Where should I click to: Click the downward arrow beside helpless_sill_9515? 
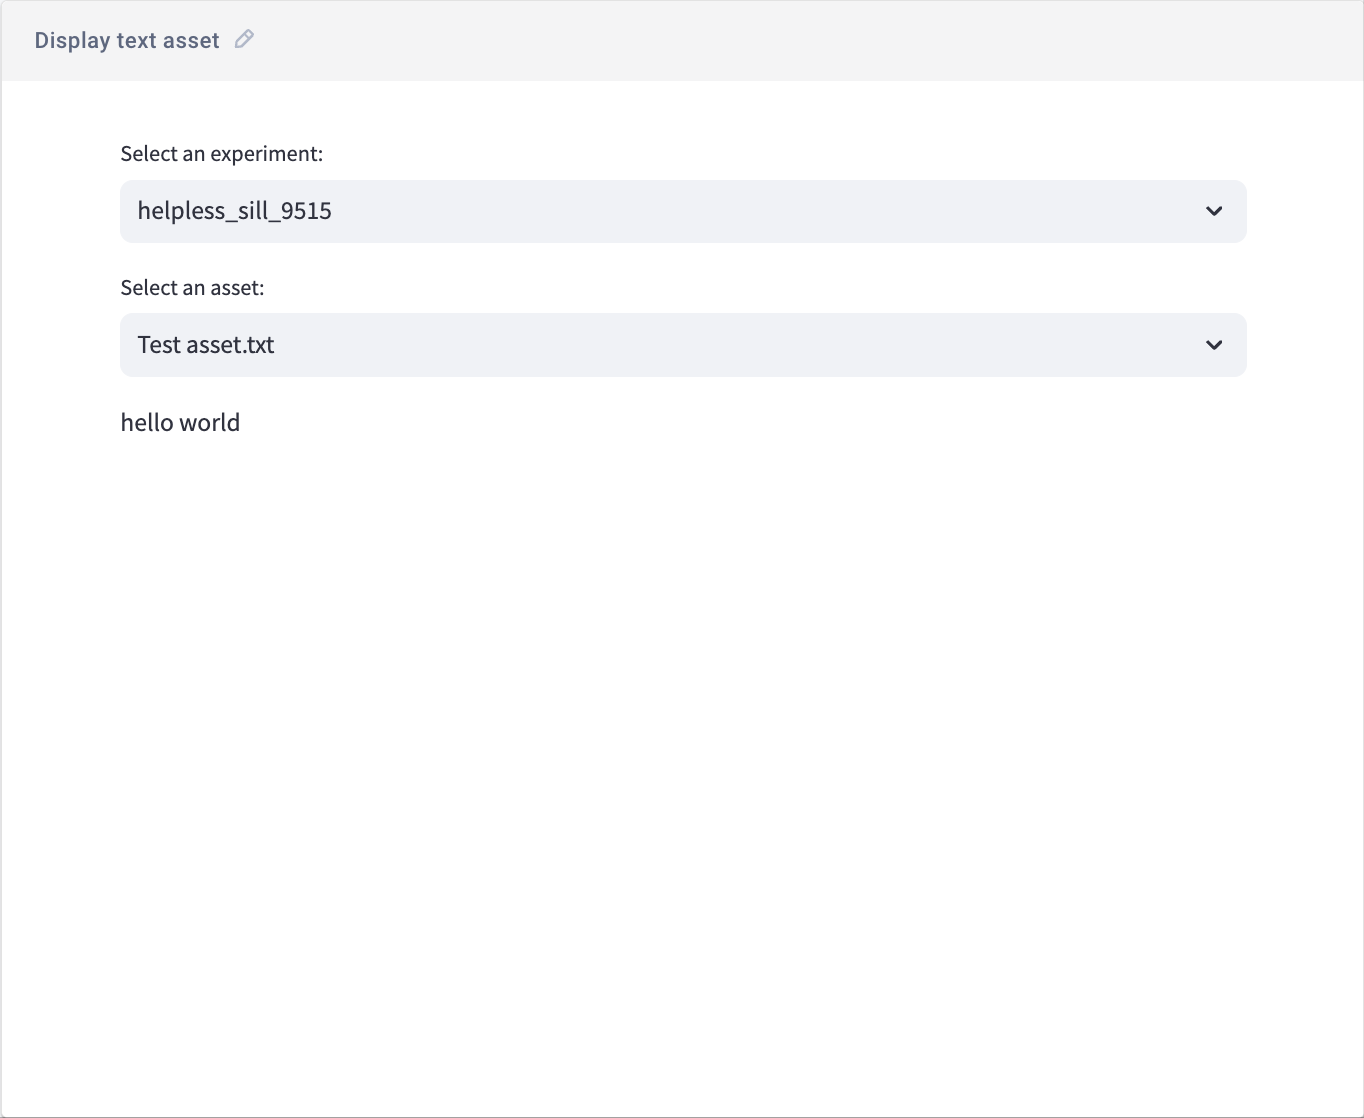tap(1214, 211)
